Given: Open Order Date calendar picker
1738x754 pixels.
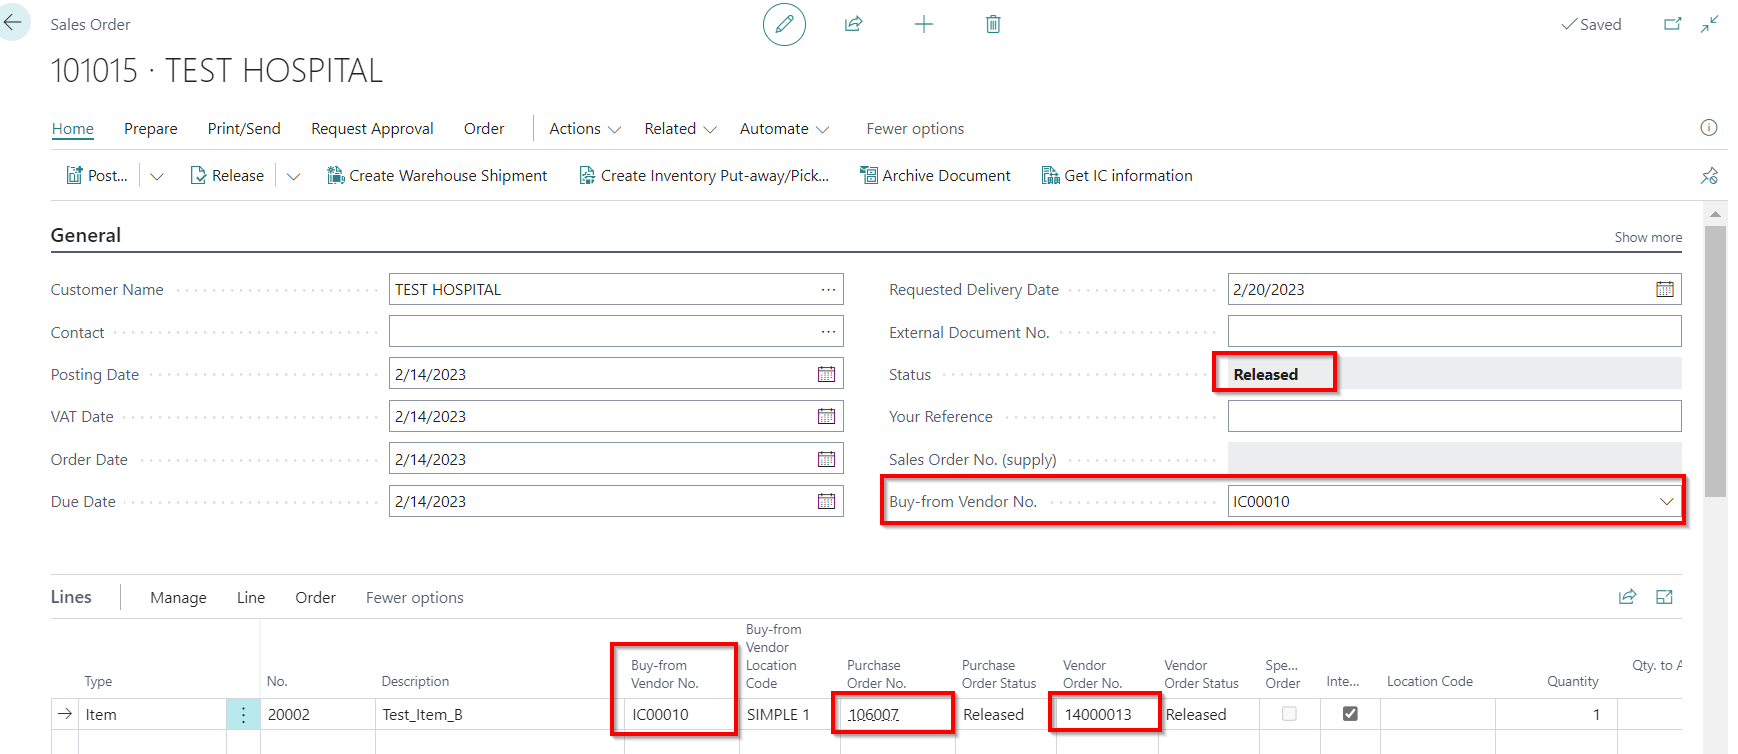Looking at the screenshot, I should tap(826, 459).
